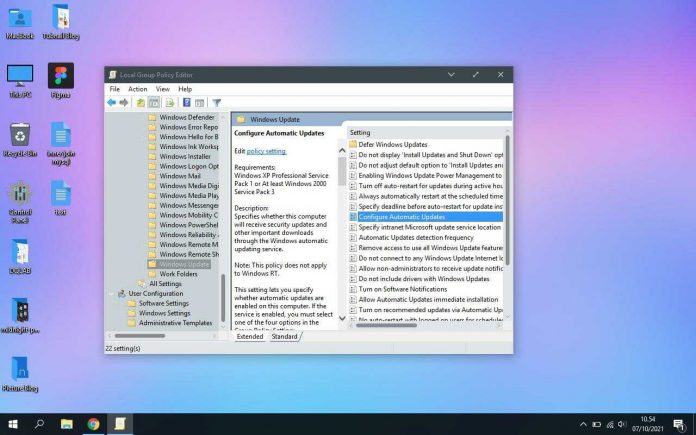Click the settings list vertical scrollbar
This screenshot has width=696, height=435.
pyautogui.click(x=507, y=200)
